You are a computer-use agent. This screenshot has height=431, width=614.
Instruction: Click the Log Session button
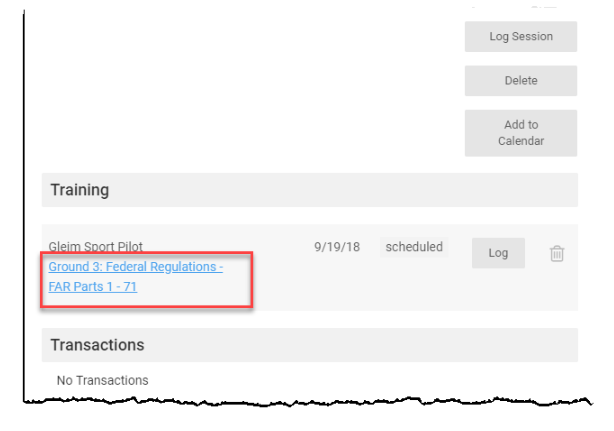521,36
